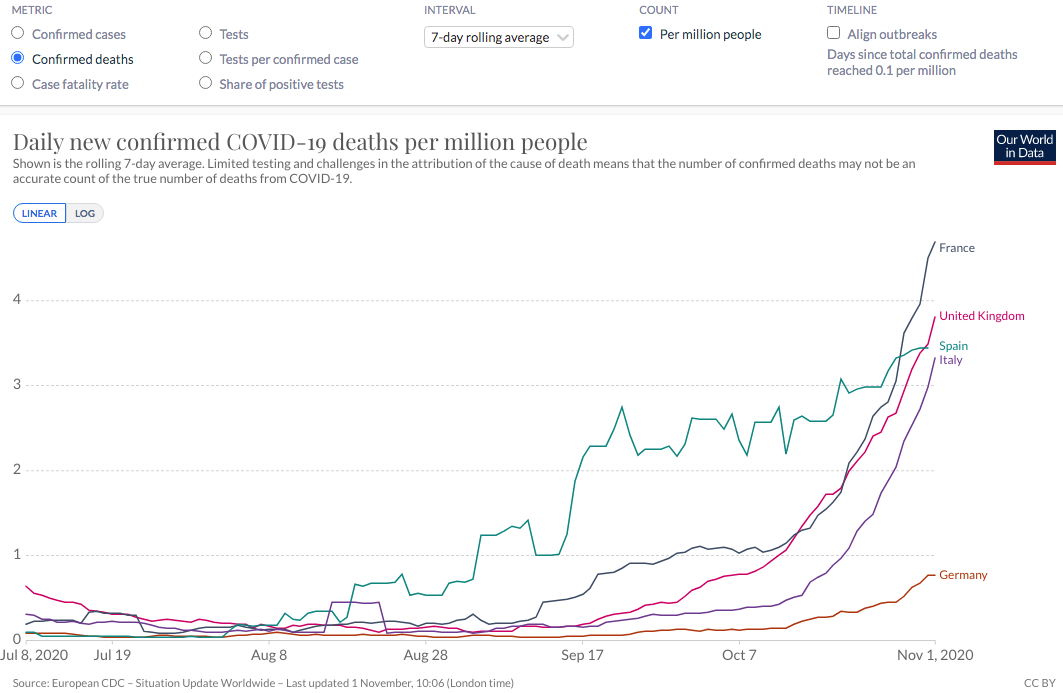Open the 7-day rolling average dropdown
The image size is (1063, 693).
tap(499, 37)
